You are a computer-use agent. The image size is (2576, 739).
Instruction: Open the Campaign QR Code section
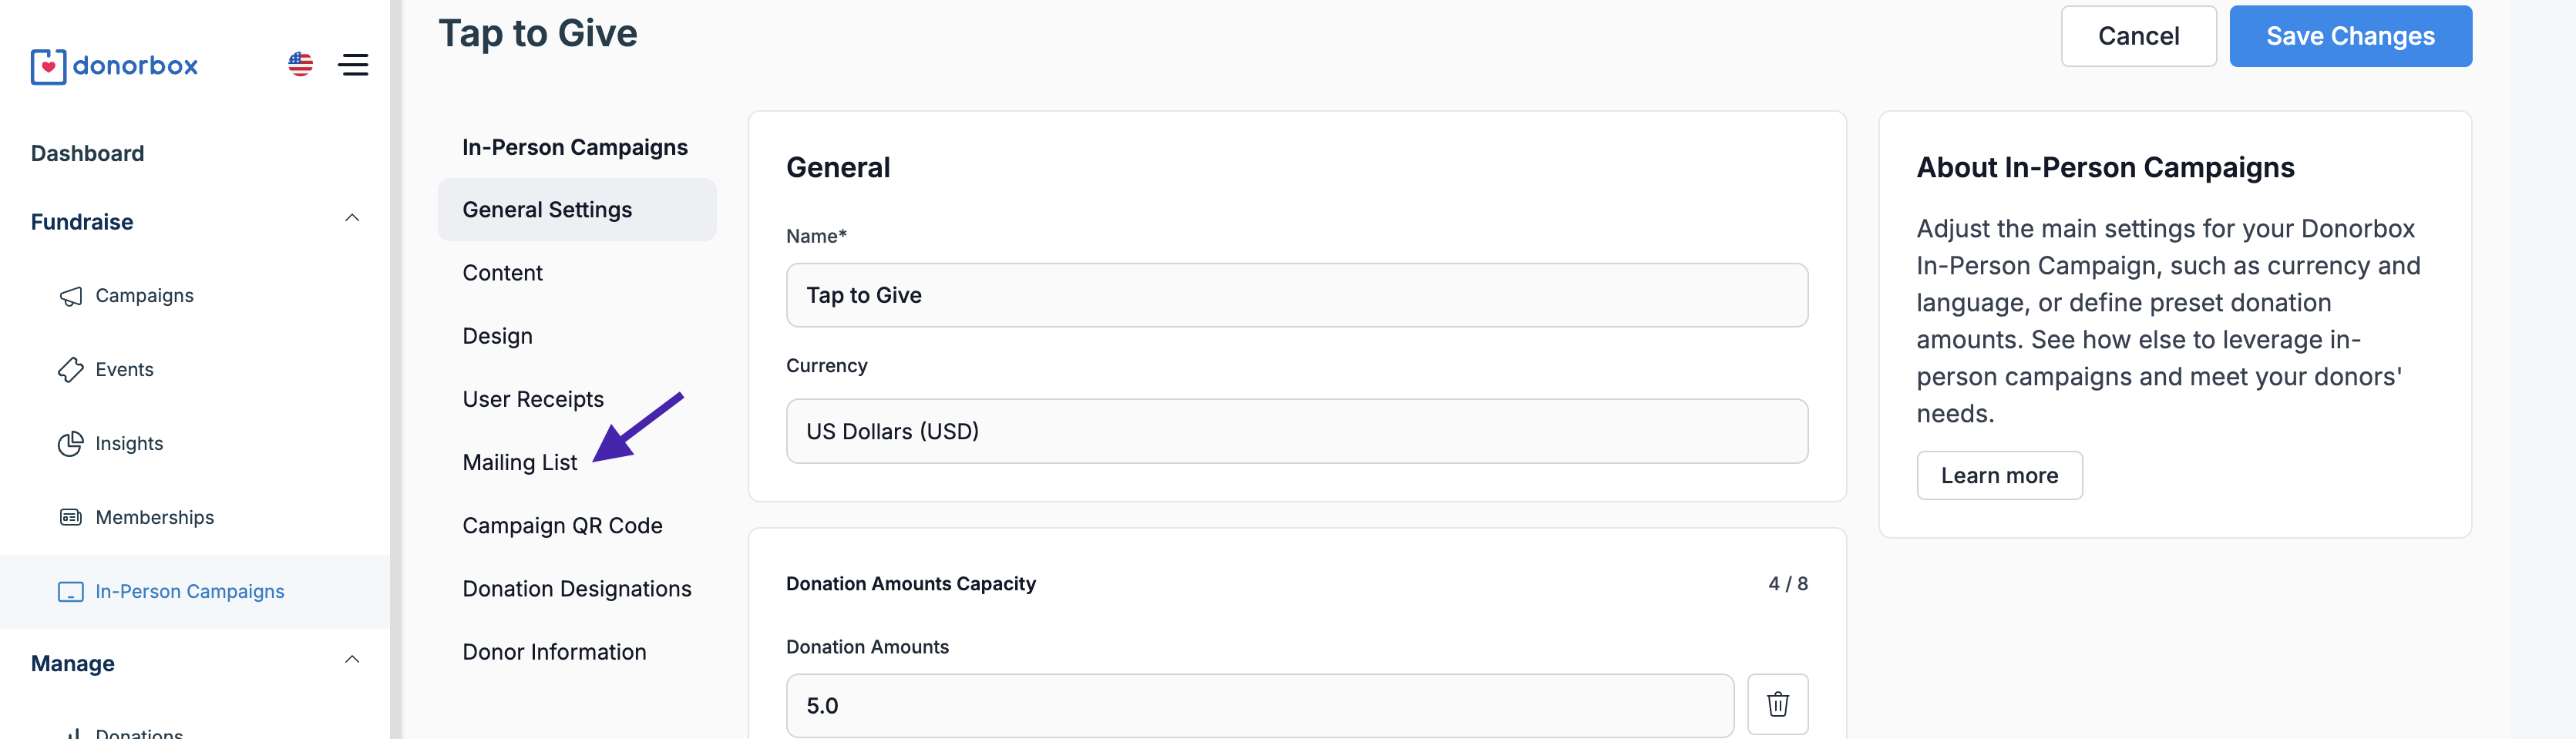(562, 526)
